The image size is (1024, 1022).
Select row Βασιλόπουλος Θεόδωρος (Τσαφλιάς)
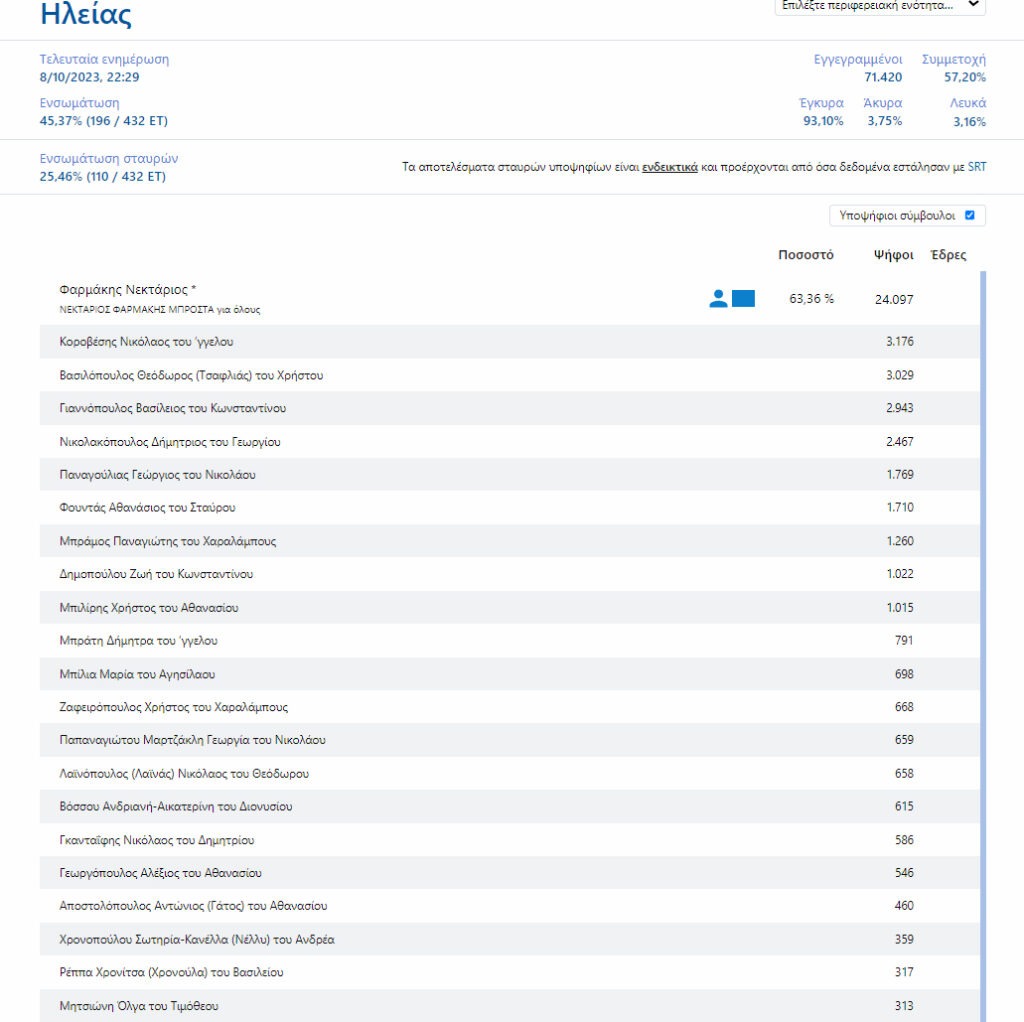tap(509, 375)
